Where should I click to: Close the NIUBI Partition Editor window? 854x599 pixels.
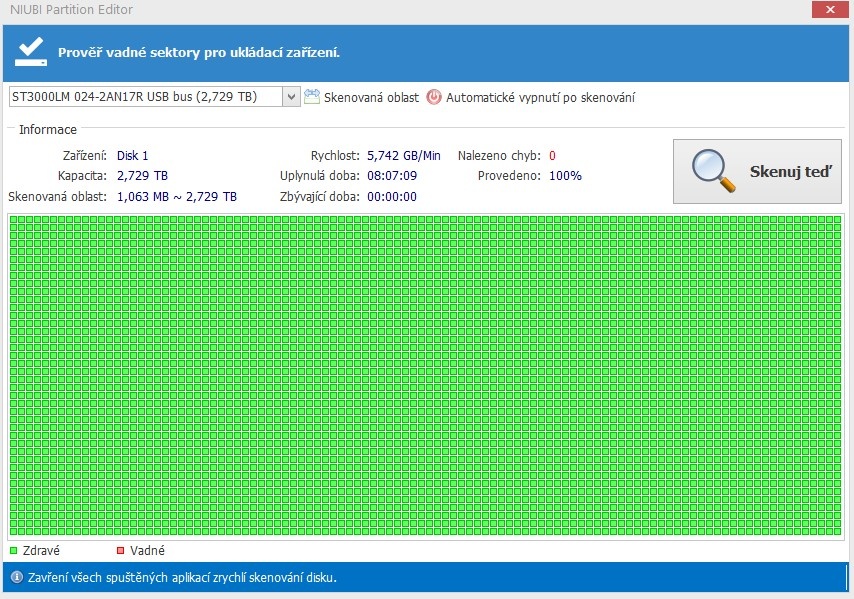click(828, 10)
